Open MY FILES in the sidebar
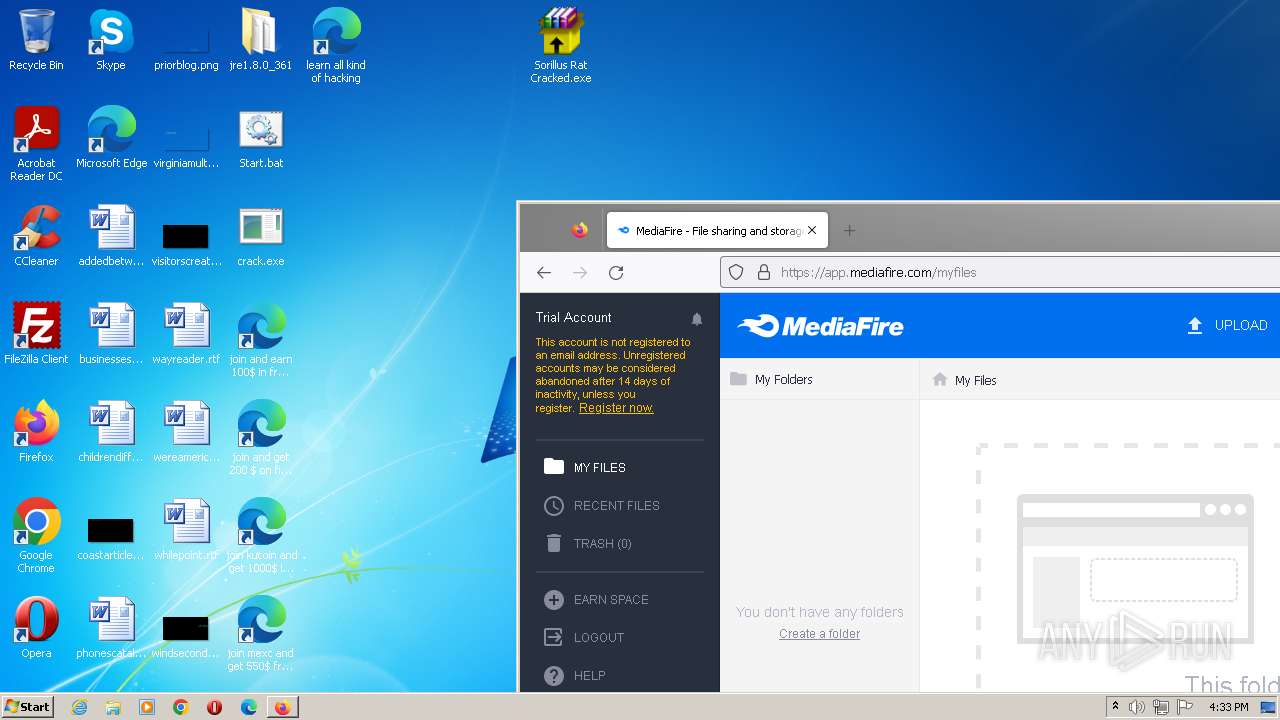Screen dimensions: 1280x720 click(x=600, y=467)
